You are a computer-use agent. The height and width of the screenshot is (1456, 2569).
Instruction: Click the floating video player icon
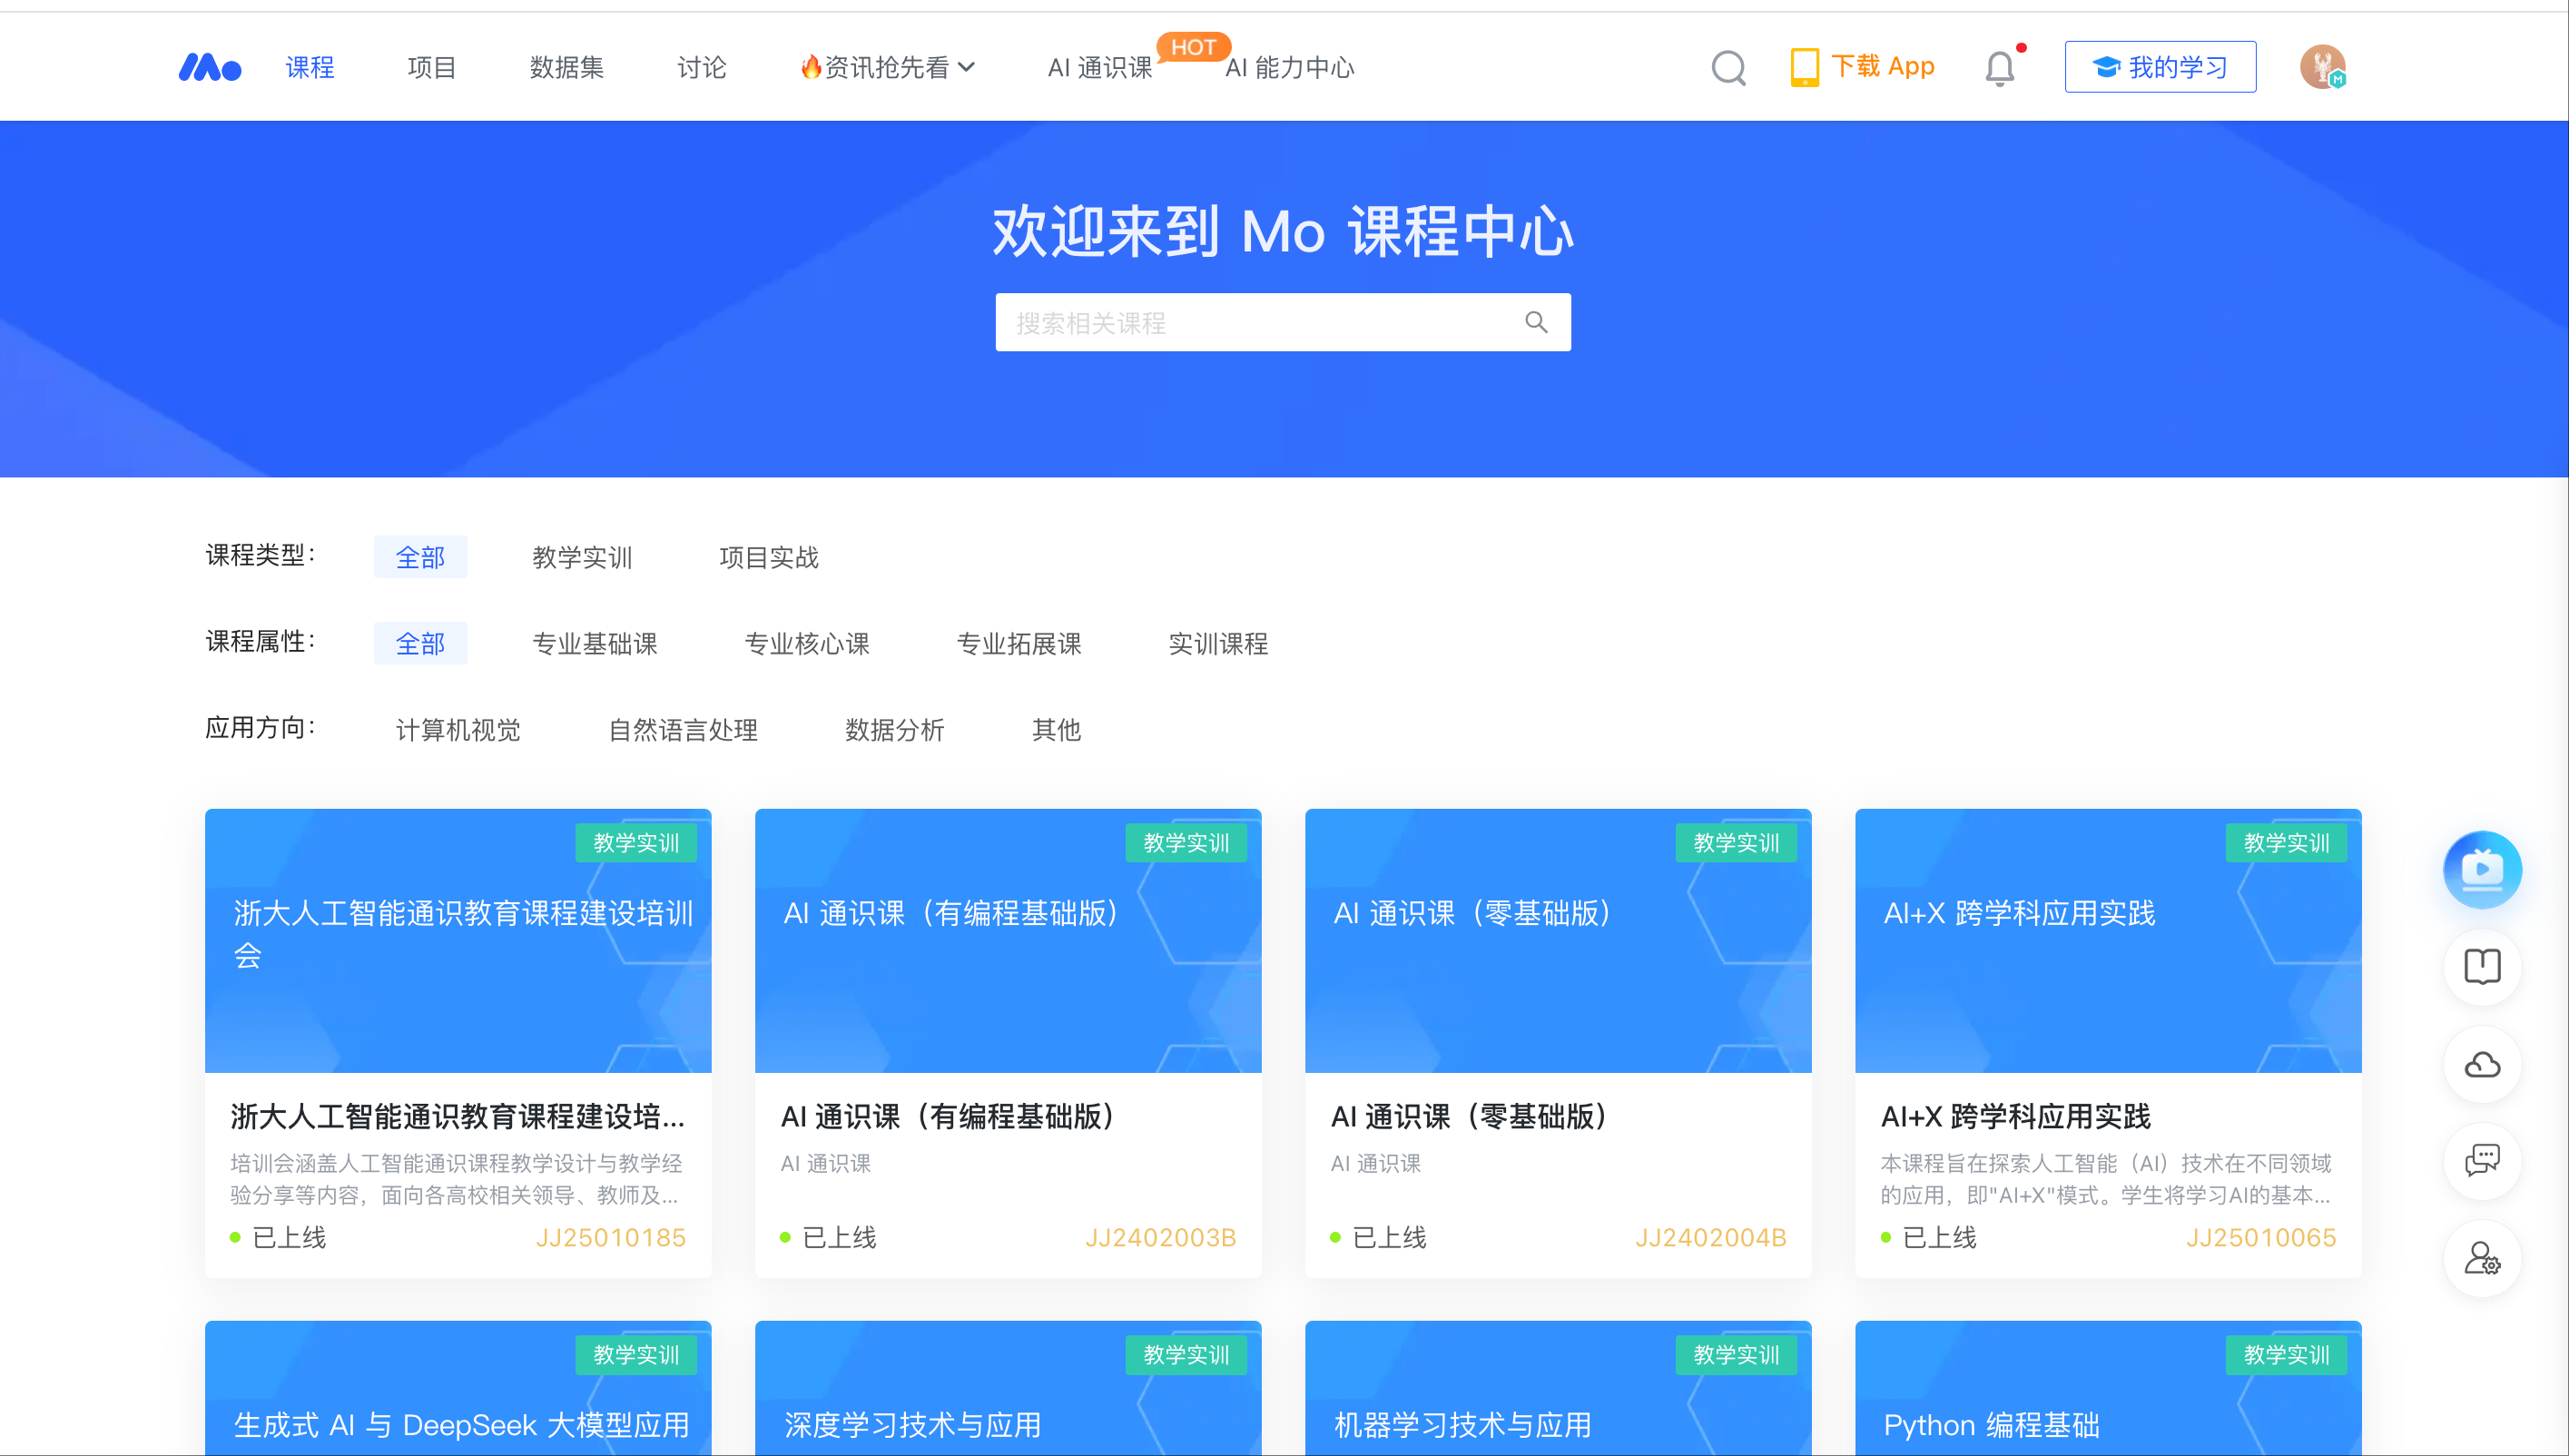click(x=2481, y=869)
